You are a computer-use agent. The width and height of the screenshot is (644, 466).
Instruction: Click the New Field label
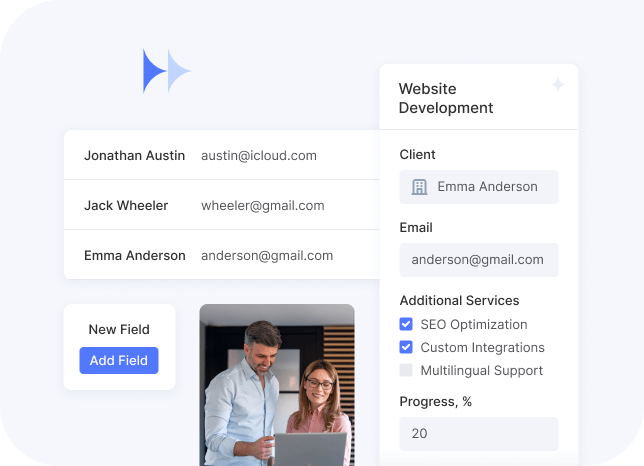(119, 329)
